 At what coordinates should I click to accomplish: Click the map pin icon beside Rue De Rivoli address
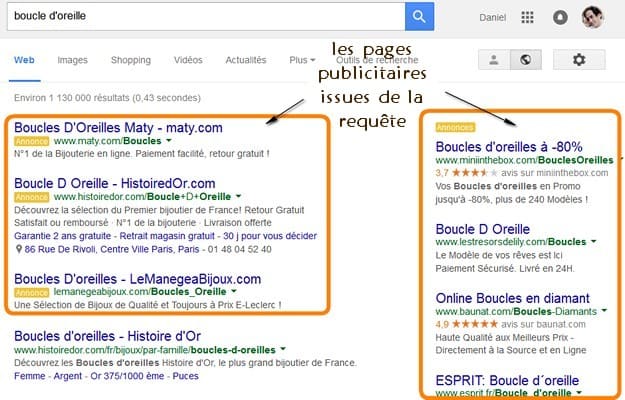(18, 249)
